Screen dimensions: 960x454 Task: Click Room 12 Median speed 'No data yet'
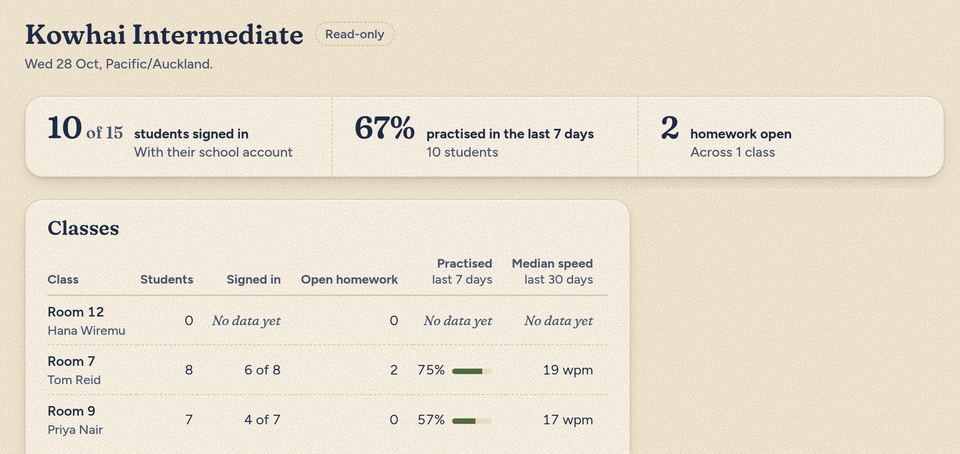pyautogui.click(x=558, y=321)
